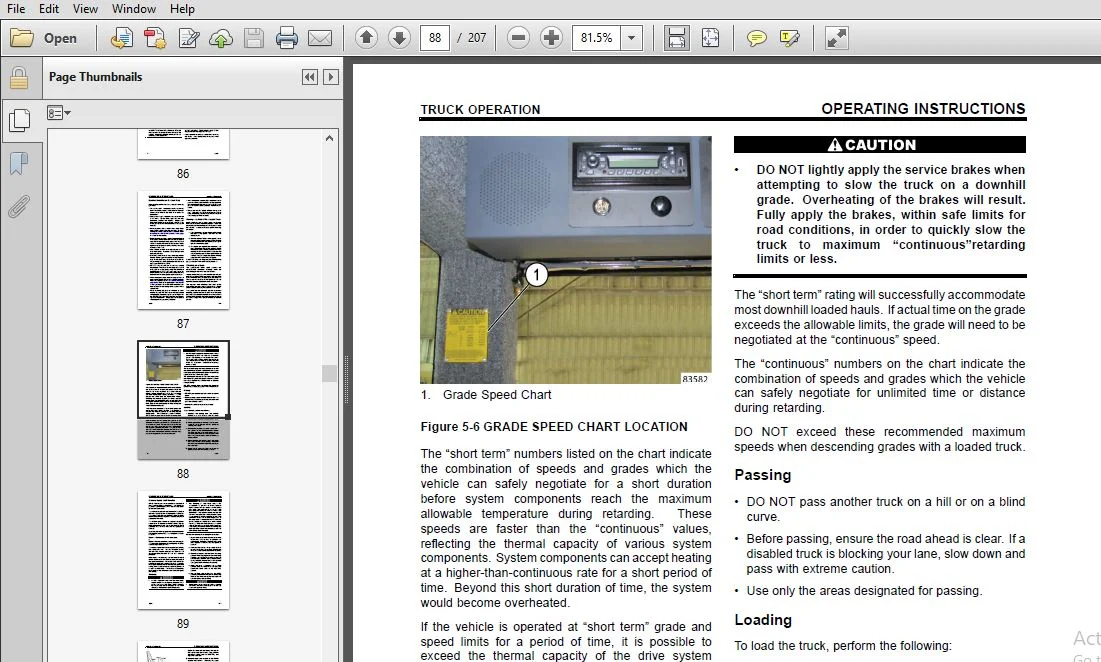
Task: Show the Page Thumbnails panel icon
Action: (x=19, y=121)
